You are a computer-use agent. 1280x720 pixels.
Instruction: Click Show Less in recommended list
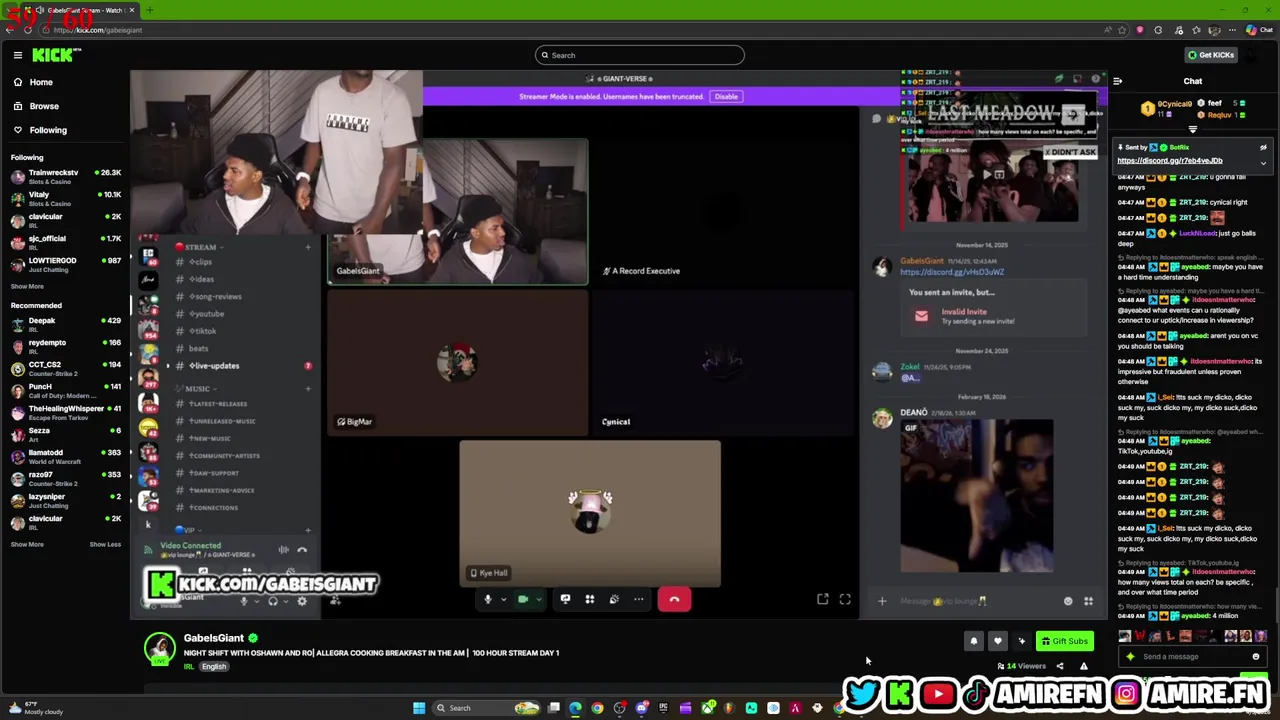(x=105, y=544)
